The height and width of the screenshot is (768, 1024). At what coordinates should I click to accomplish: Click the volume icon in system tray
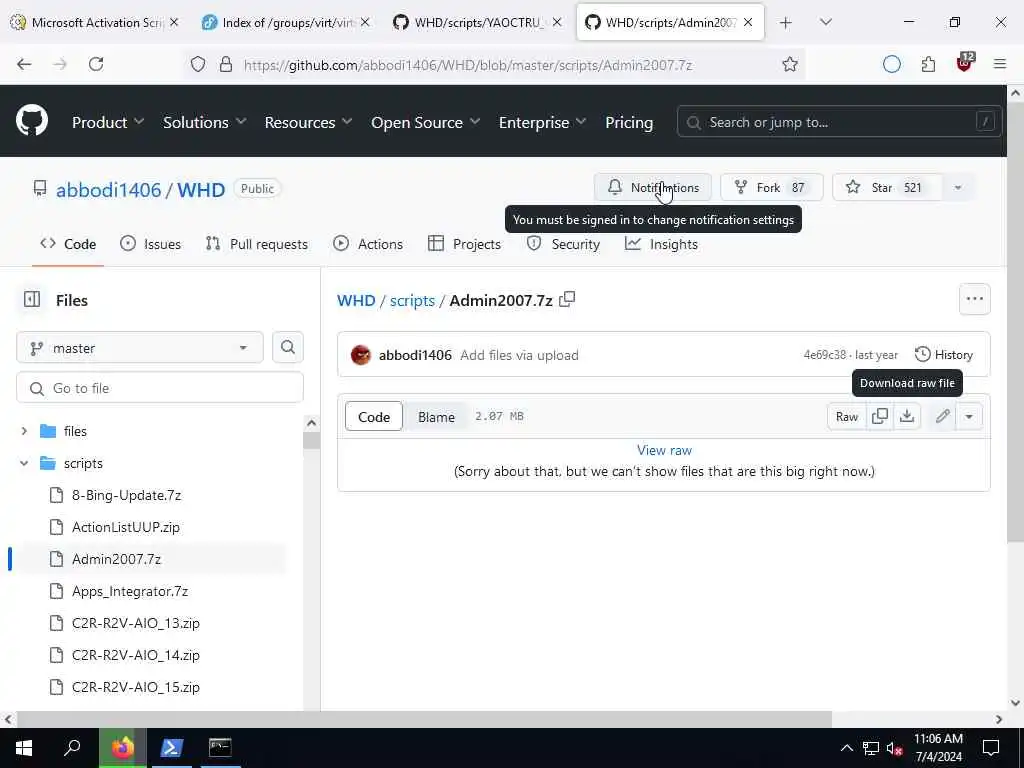click(x=895, y=748)
